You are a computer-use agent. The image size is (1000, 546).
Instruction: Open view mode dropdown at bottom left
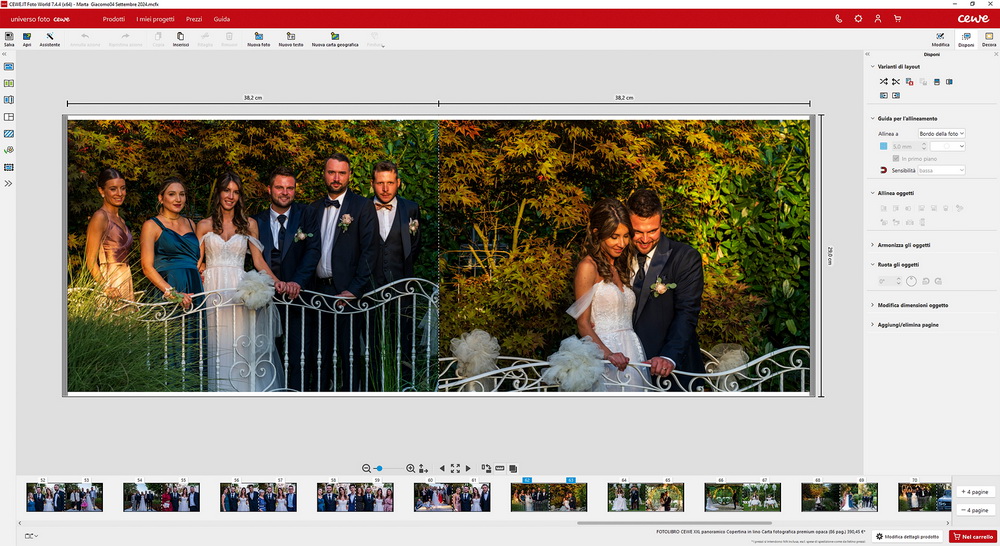[31, 536]
